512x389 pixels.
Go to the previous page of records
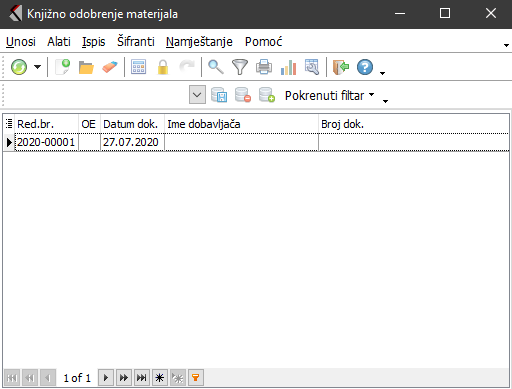pos(30,378)
